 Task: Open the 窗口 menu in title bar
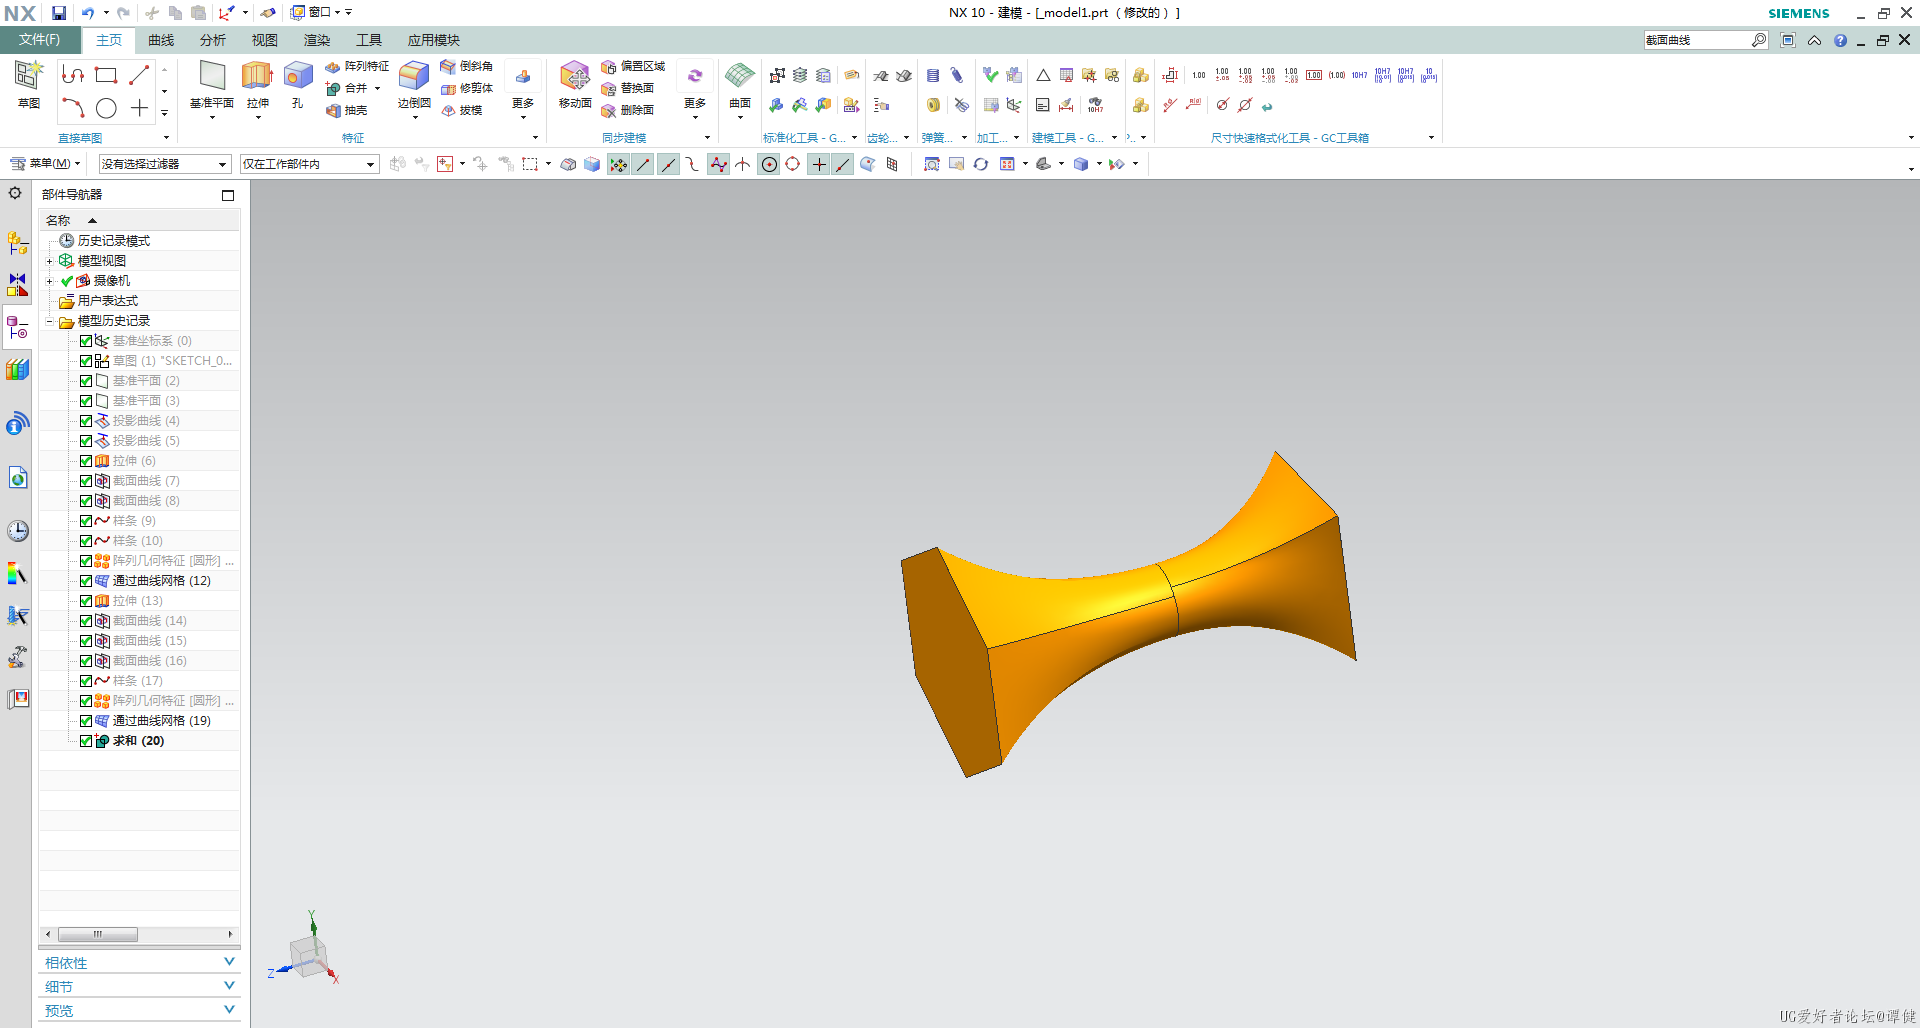(320, 13)
